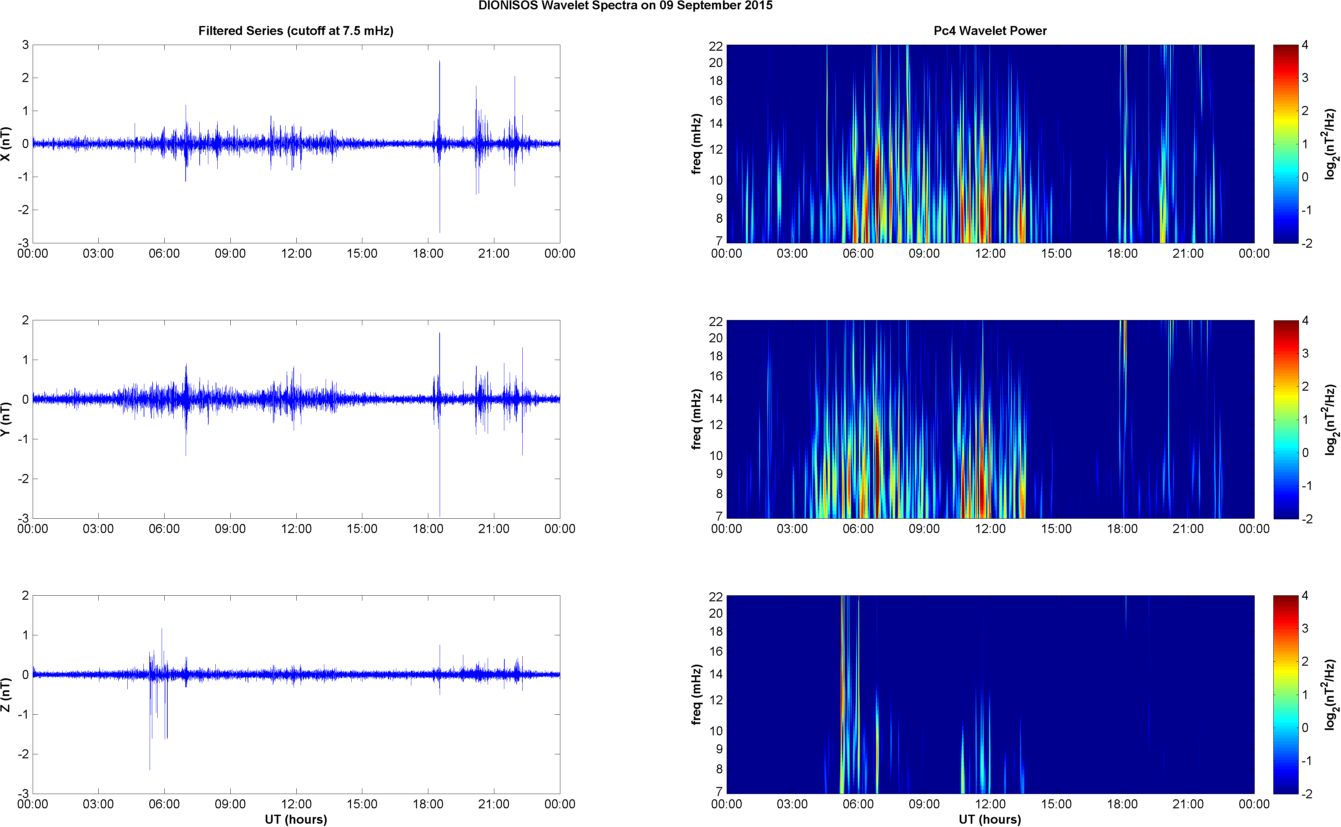Select "UT (hours)" label below the Z series plot
Image resolution: width=1341 pixels, height=827 pixels.
pos(297,820)
